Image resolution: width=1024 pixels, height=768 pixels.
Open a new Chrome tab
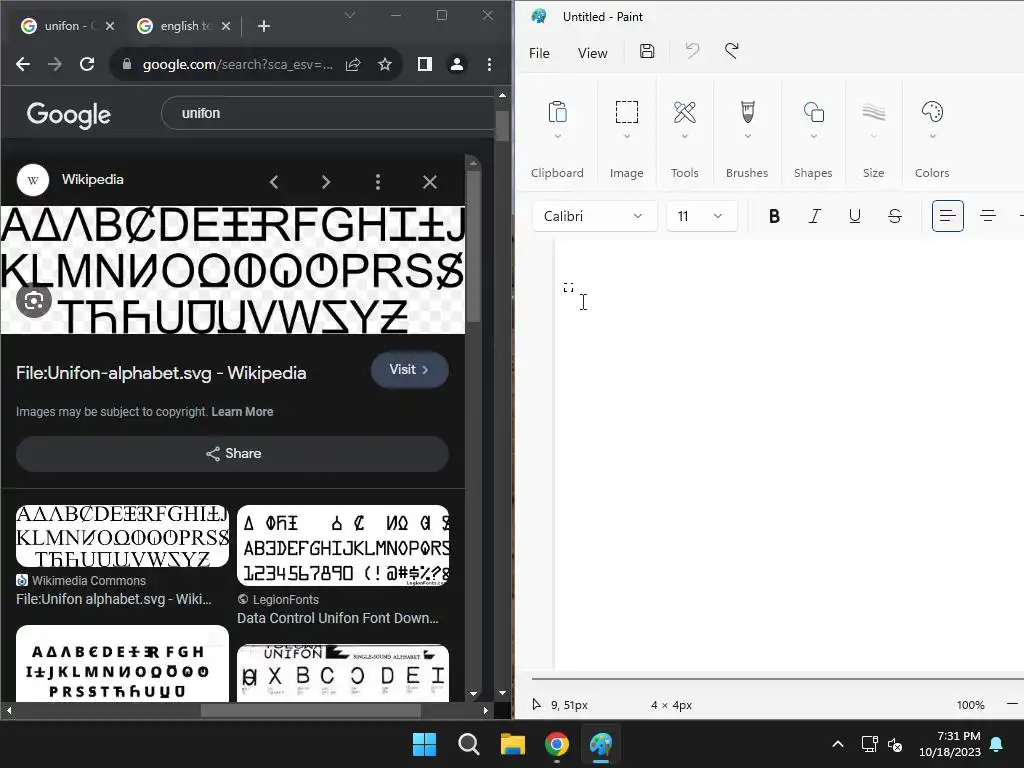click(264, 26)
